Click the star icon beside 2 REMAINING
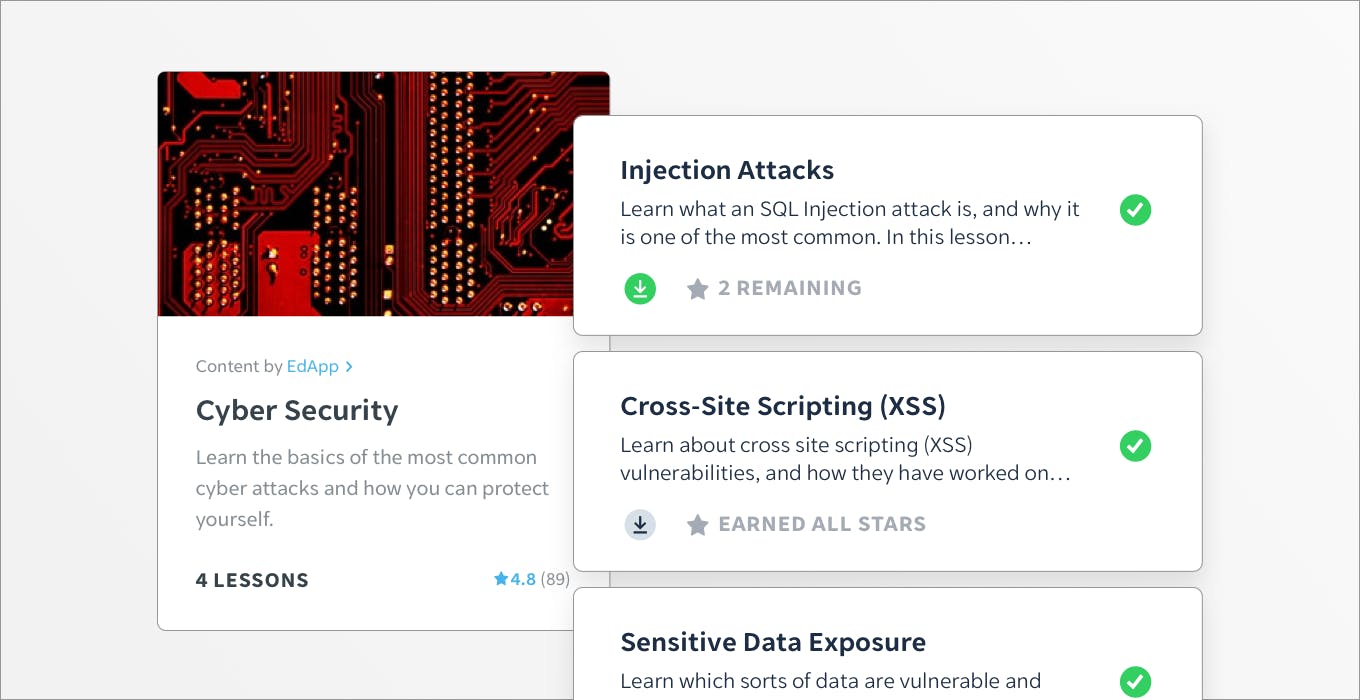 pyautogui.click(x=697, y=289)
